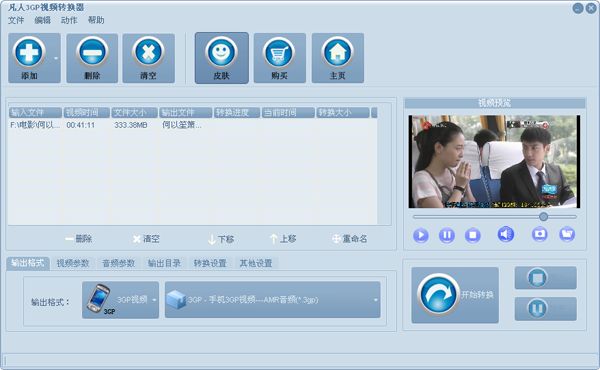
Task: Pause the preview video
Action: [x=447, y=235]
